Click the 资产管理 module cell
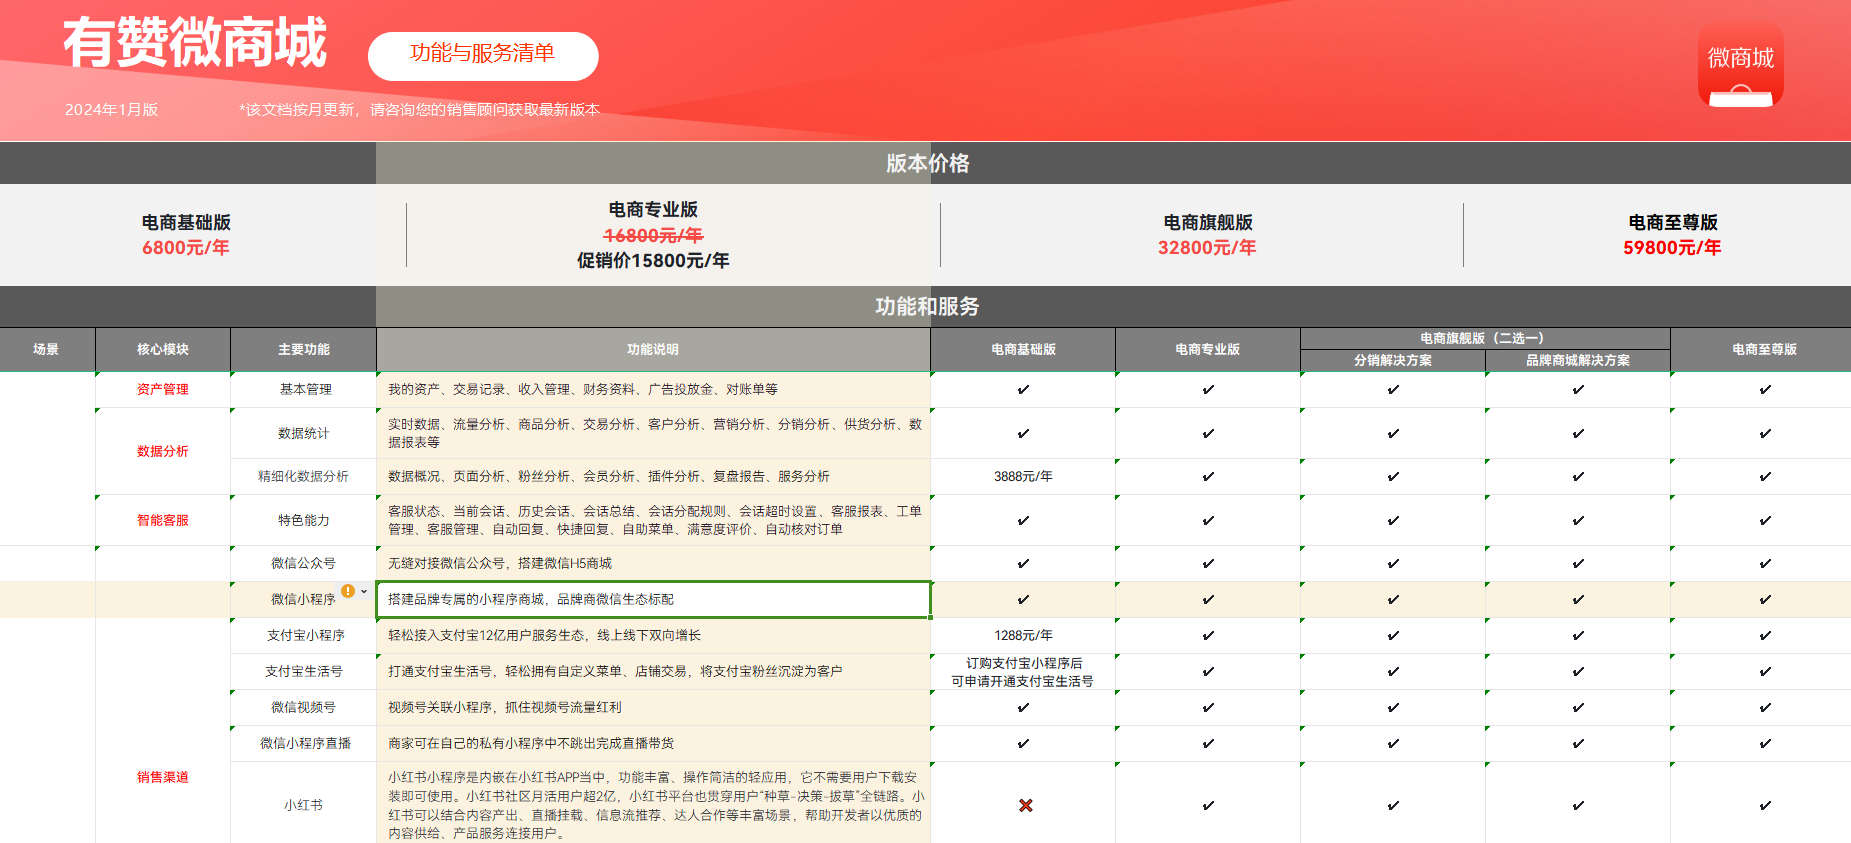This screenshot has height=843, width=1851. [163, 389]
